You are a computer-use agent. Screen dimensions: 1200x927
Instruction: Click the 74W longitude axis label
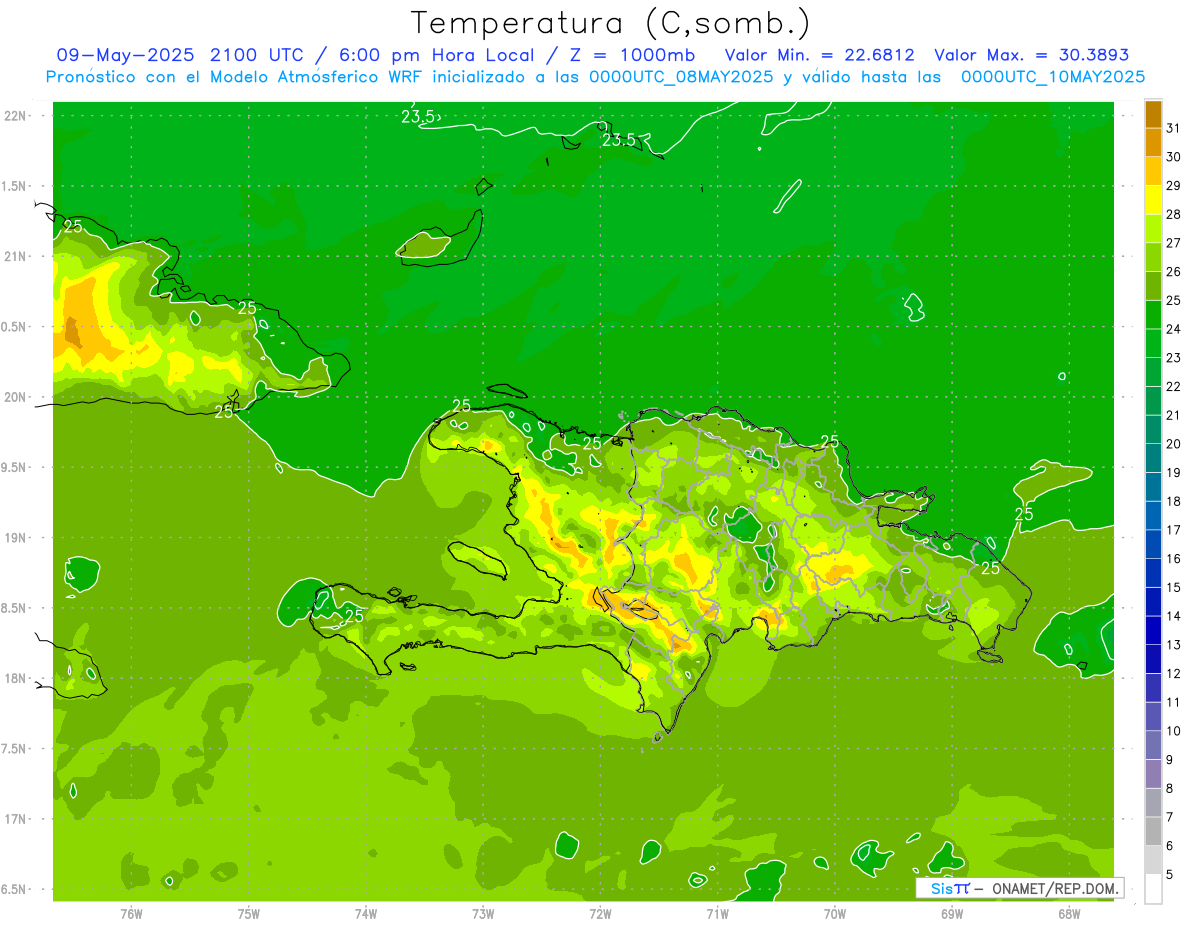coord(366,913)
